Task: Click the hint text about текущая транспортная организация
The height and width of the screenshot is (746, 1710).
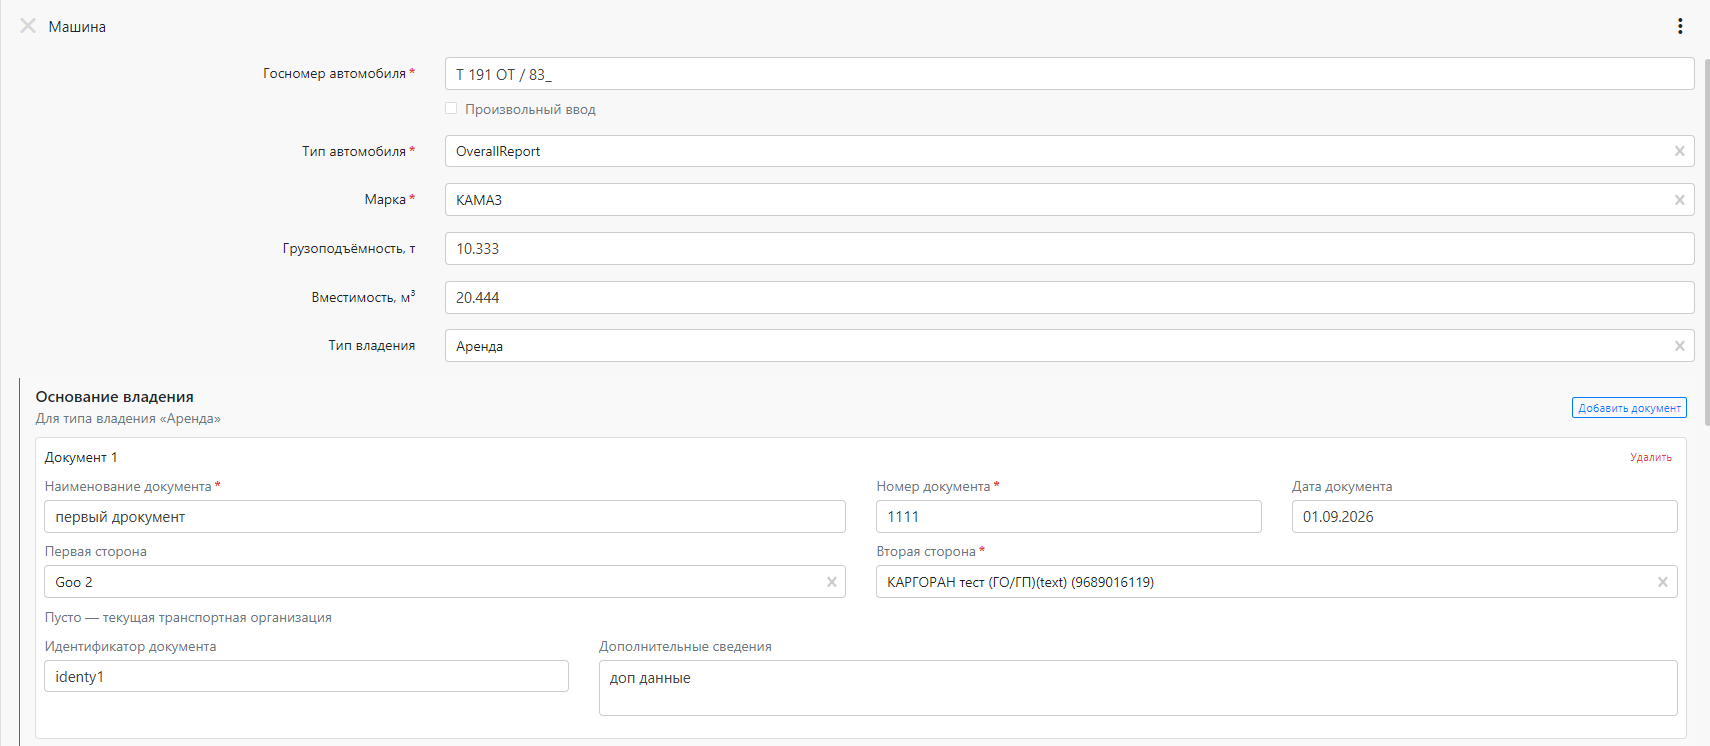Action: [188, 617]
